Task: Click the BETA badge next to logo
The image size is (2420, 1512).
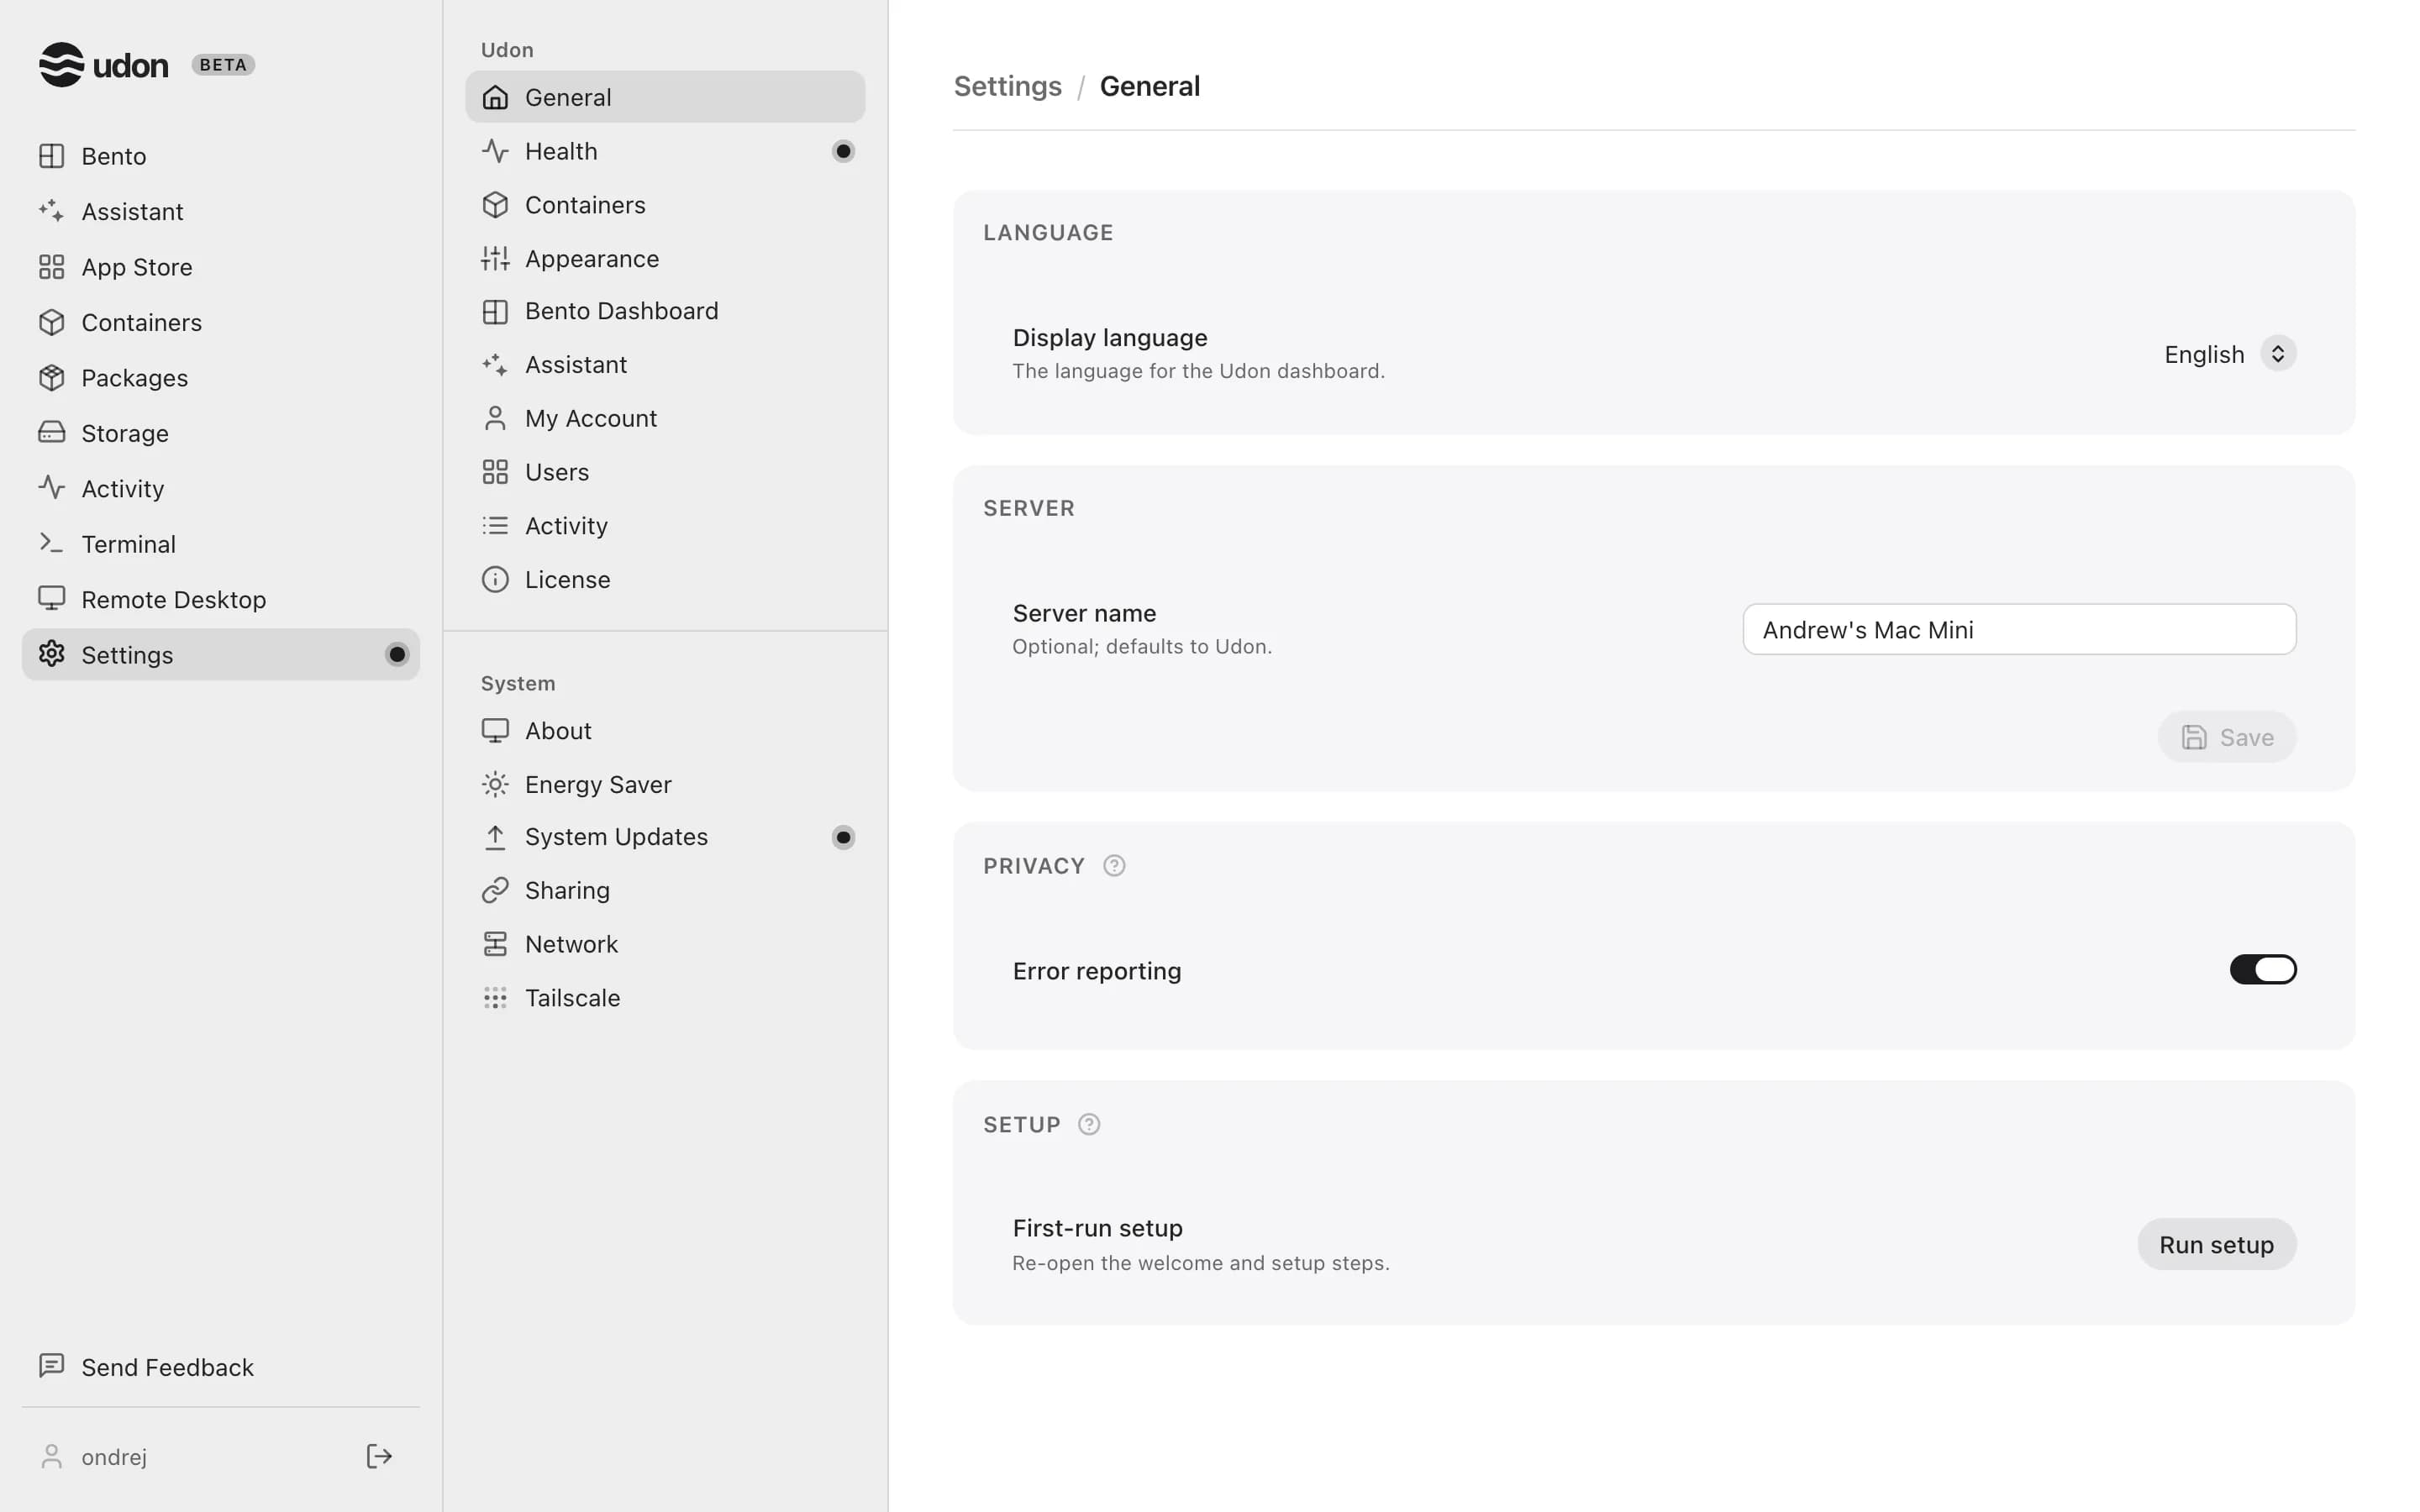Action: 223,65
